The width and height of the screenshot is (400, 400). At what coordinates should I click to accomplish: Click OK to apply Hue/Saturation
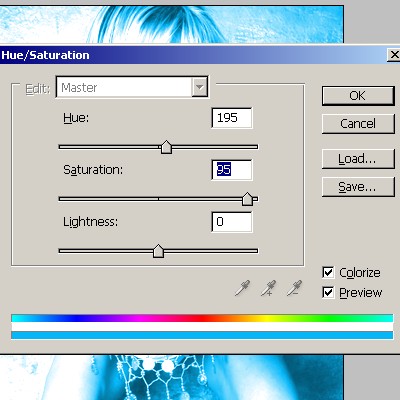358,96
